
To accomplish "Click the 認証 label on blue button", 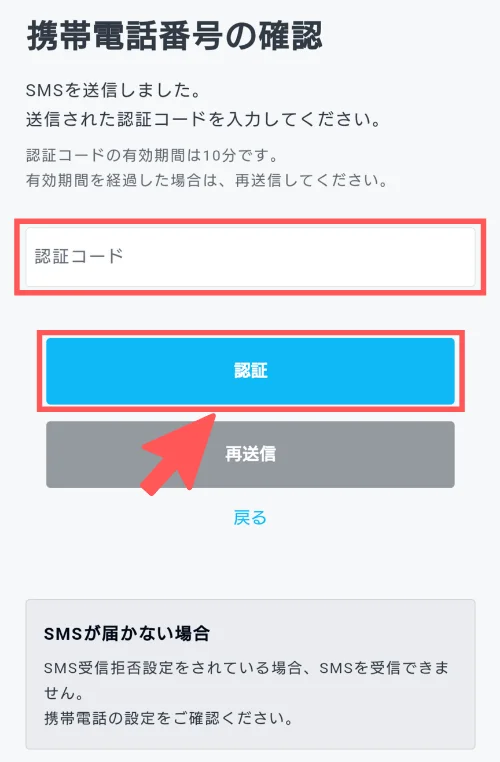I will click(x=251, y=371).
